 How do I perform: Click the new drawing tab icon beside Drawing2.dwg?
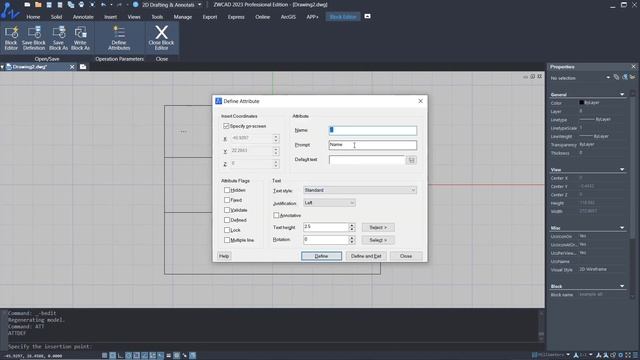[83, 67]
